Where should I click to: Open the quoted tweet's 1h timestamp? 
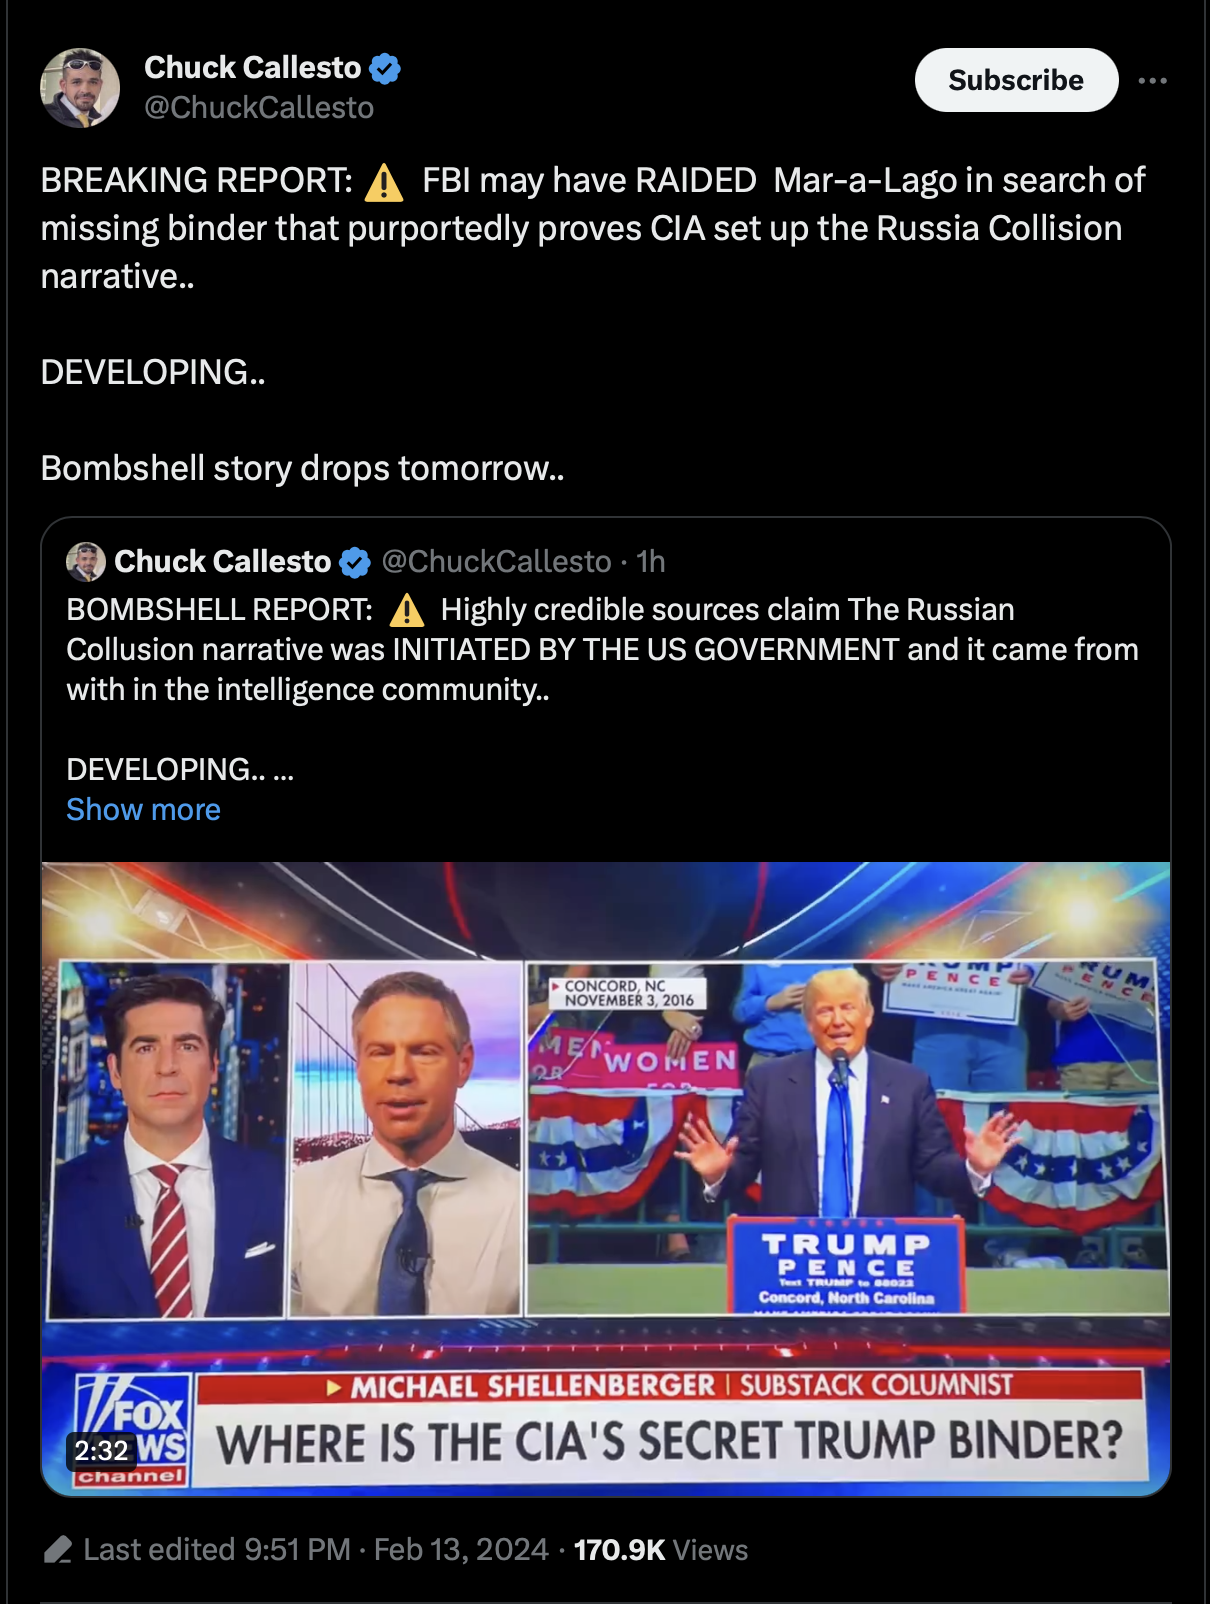pyautogui.click(x=651, y=562)
